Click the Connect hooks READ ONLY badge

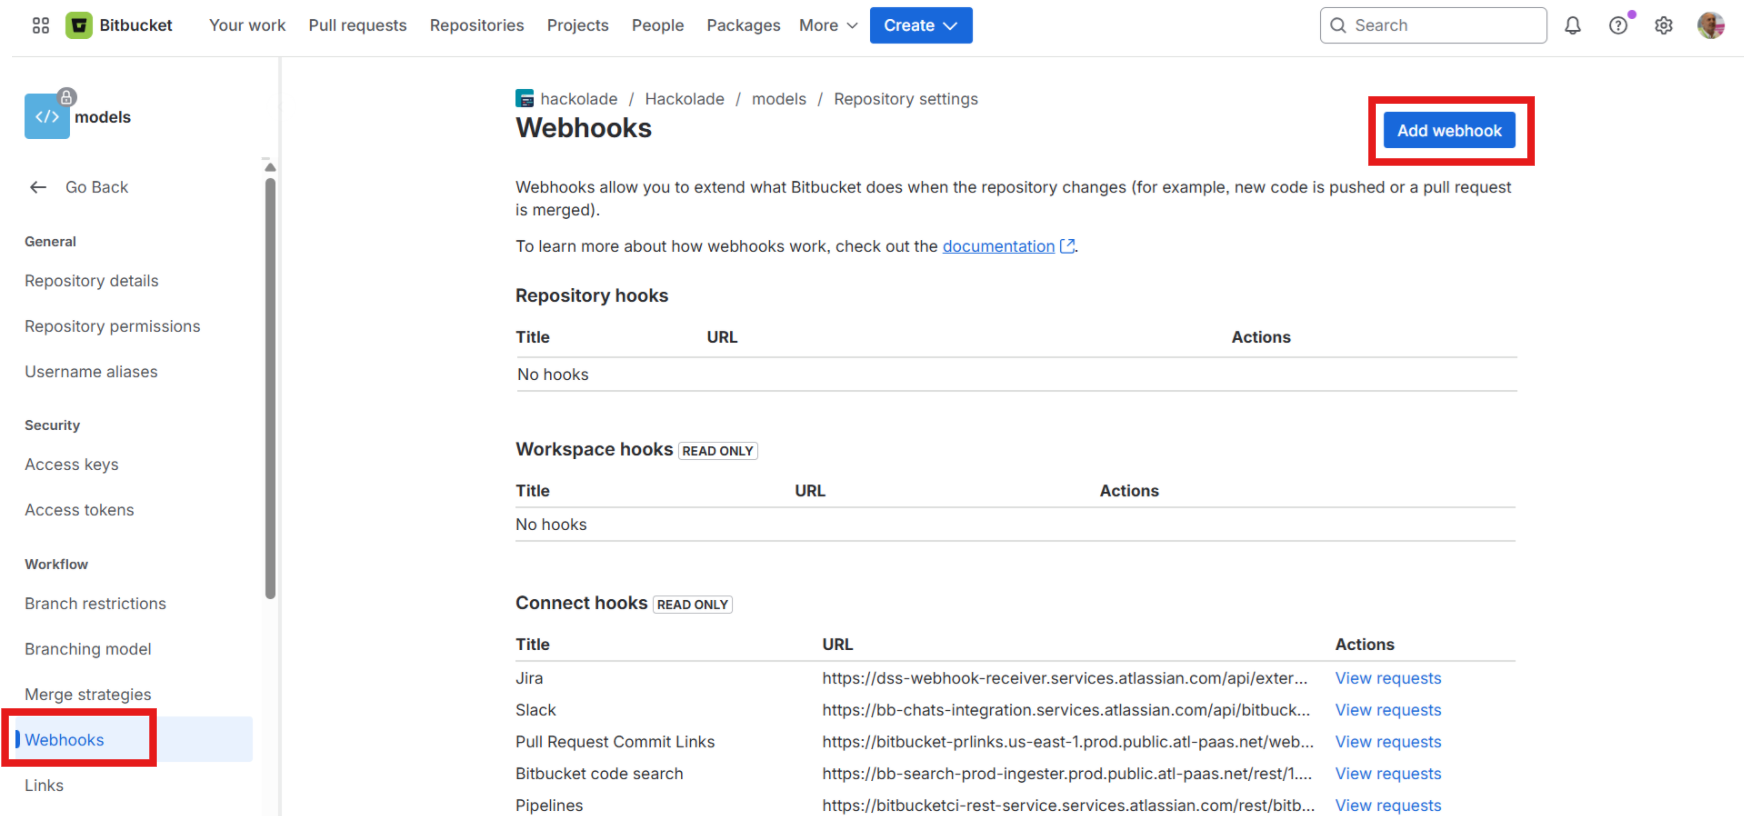(x=693, y=605)
